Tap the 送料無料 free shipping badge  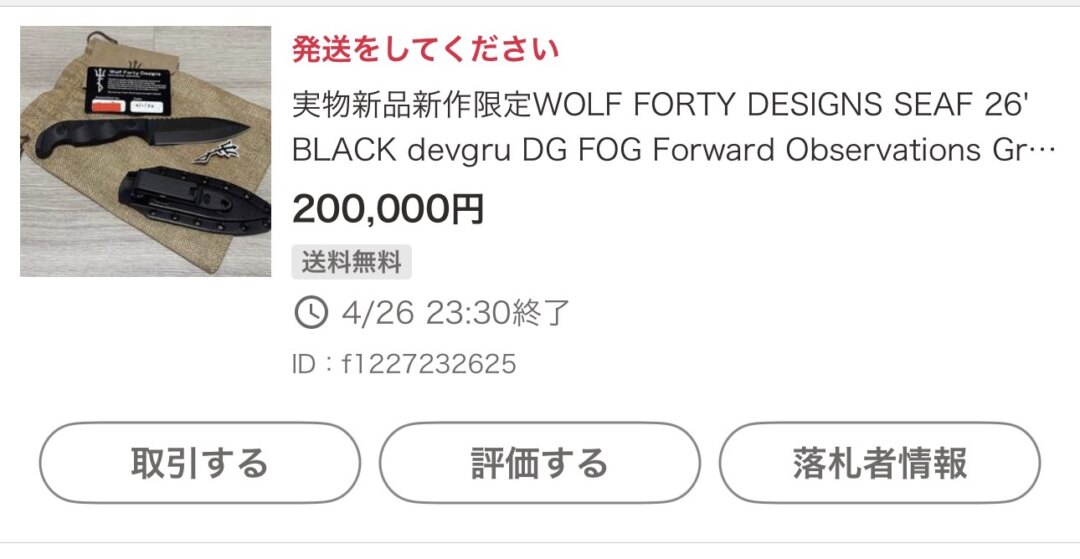pyautogui.click(x=351, y=262)
